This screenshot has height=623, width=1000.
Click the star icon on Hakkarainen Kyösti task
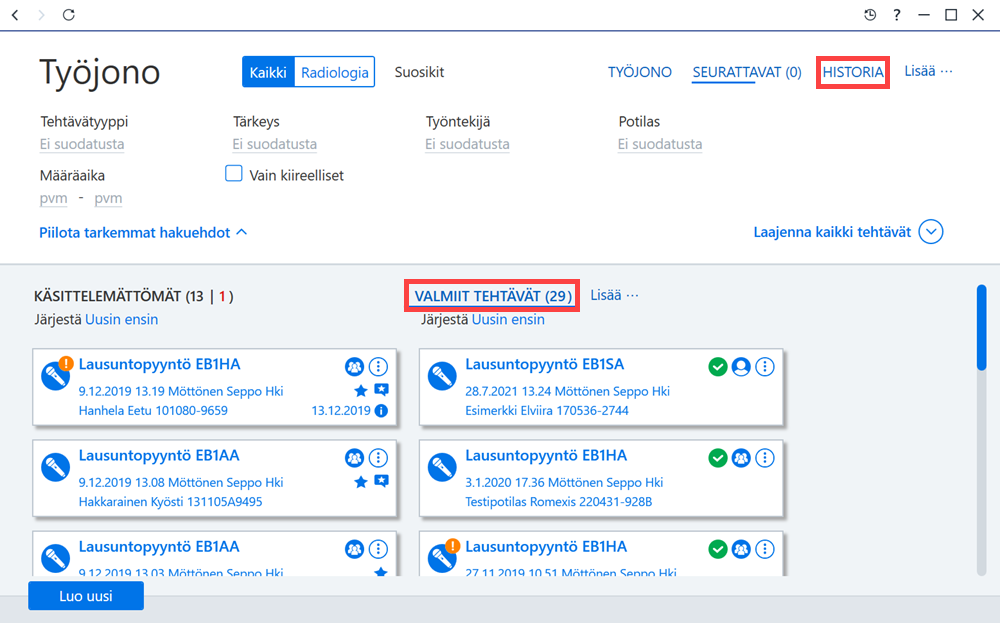pos(361,481)
